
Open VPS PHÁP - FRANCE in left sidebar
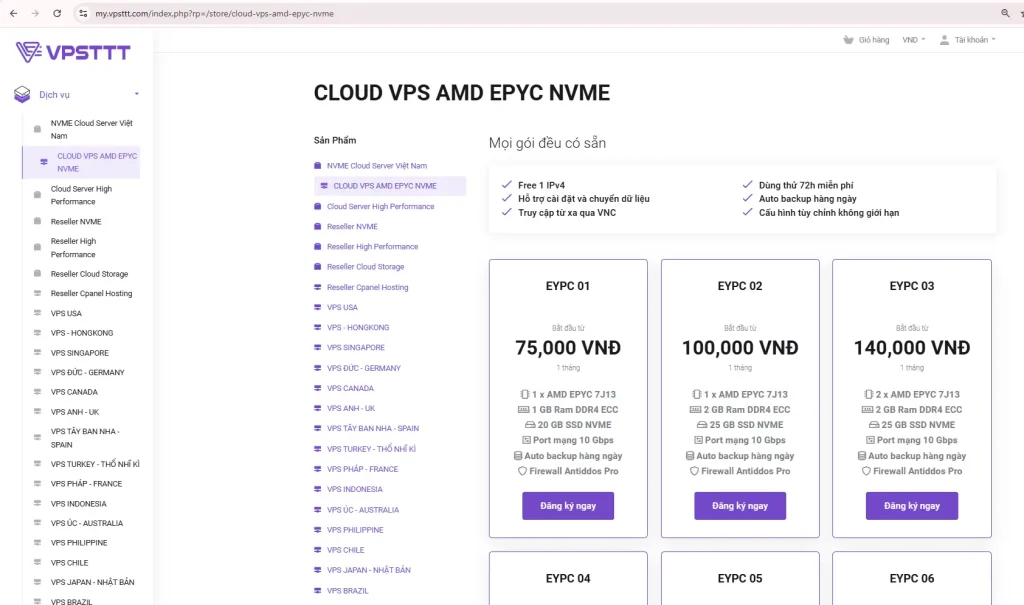(x=86, y=483)
